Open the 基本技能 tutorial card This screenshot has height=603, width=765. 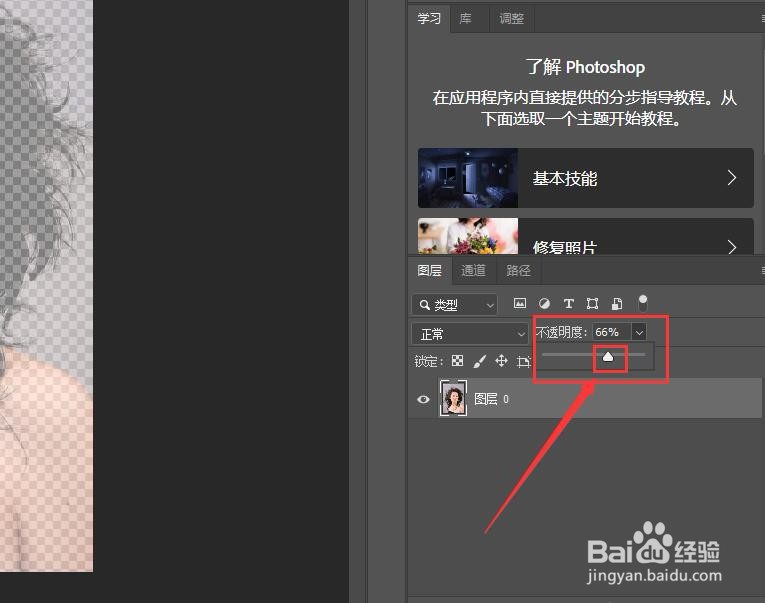[585, 178]
